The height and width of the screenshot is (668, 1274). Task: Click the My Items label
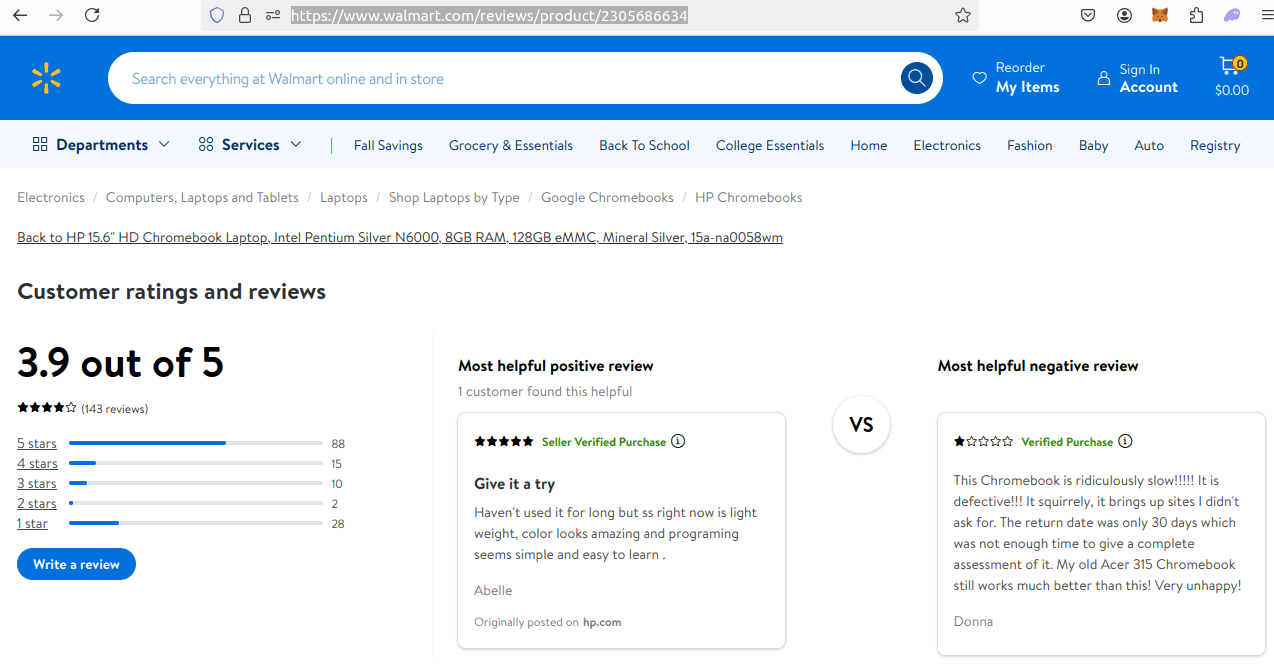pos(1027,87)
